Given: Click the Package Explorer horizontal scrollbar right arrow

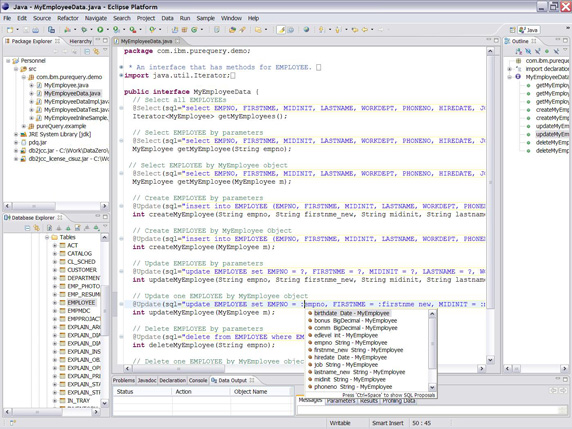Looking at the screenshot, I should coord(104,206).
